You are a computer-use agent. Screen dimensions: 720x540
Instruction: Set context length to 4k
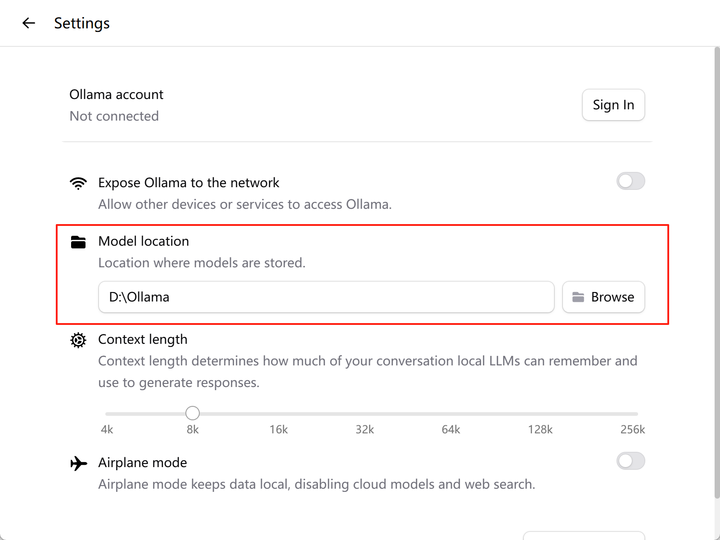coord(107,413)
